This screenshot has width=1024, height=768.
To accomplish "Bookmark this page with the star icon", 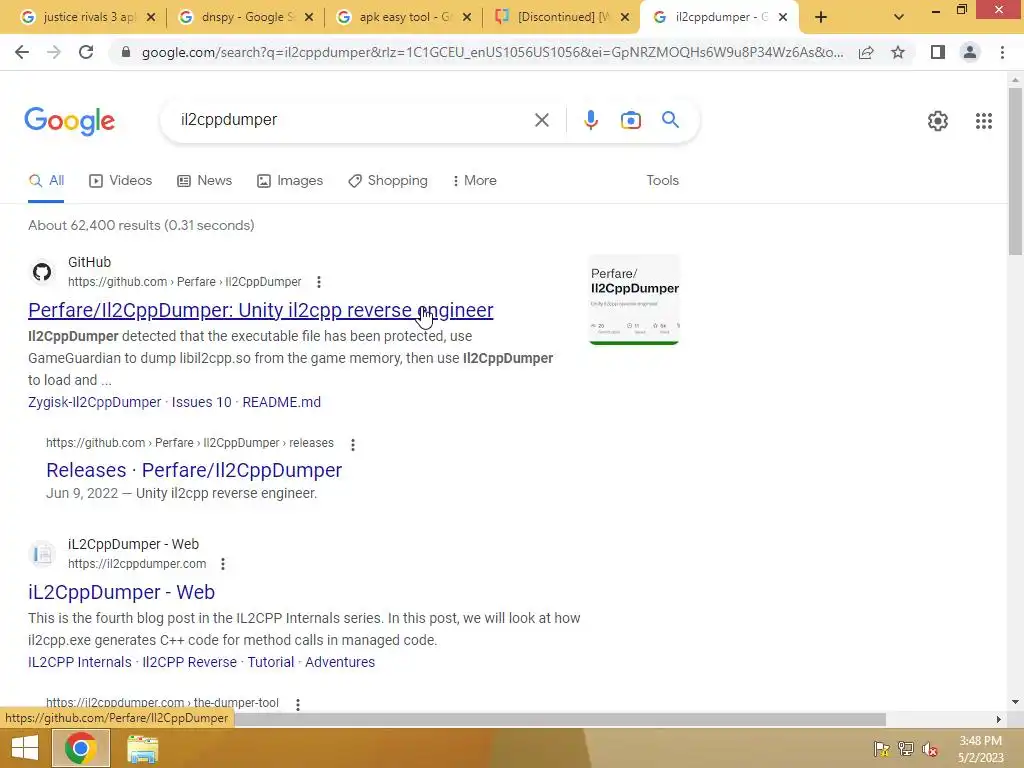I will (x=898, y=52).
